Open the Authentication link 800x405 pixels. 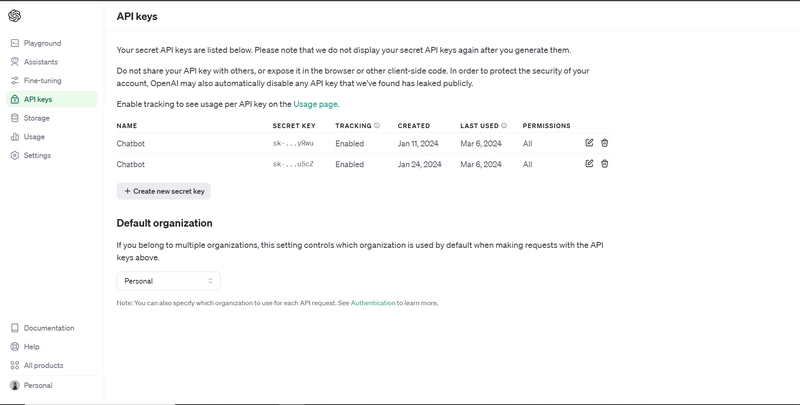(x=373, y=303)
